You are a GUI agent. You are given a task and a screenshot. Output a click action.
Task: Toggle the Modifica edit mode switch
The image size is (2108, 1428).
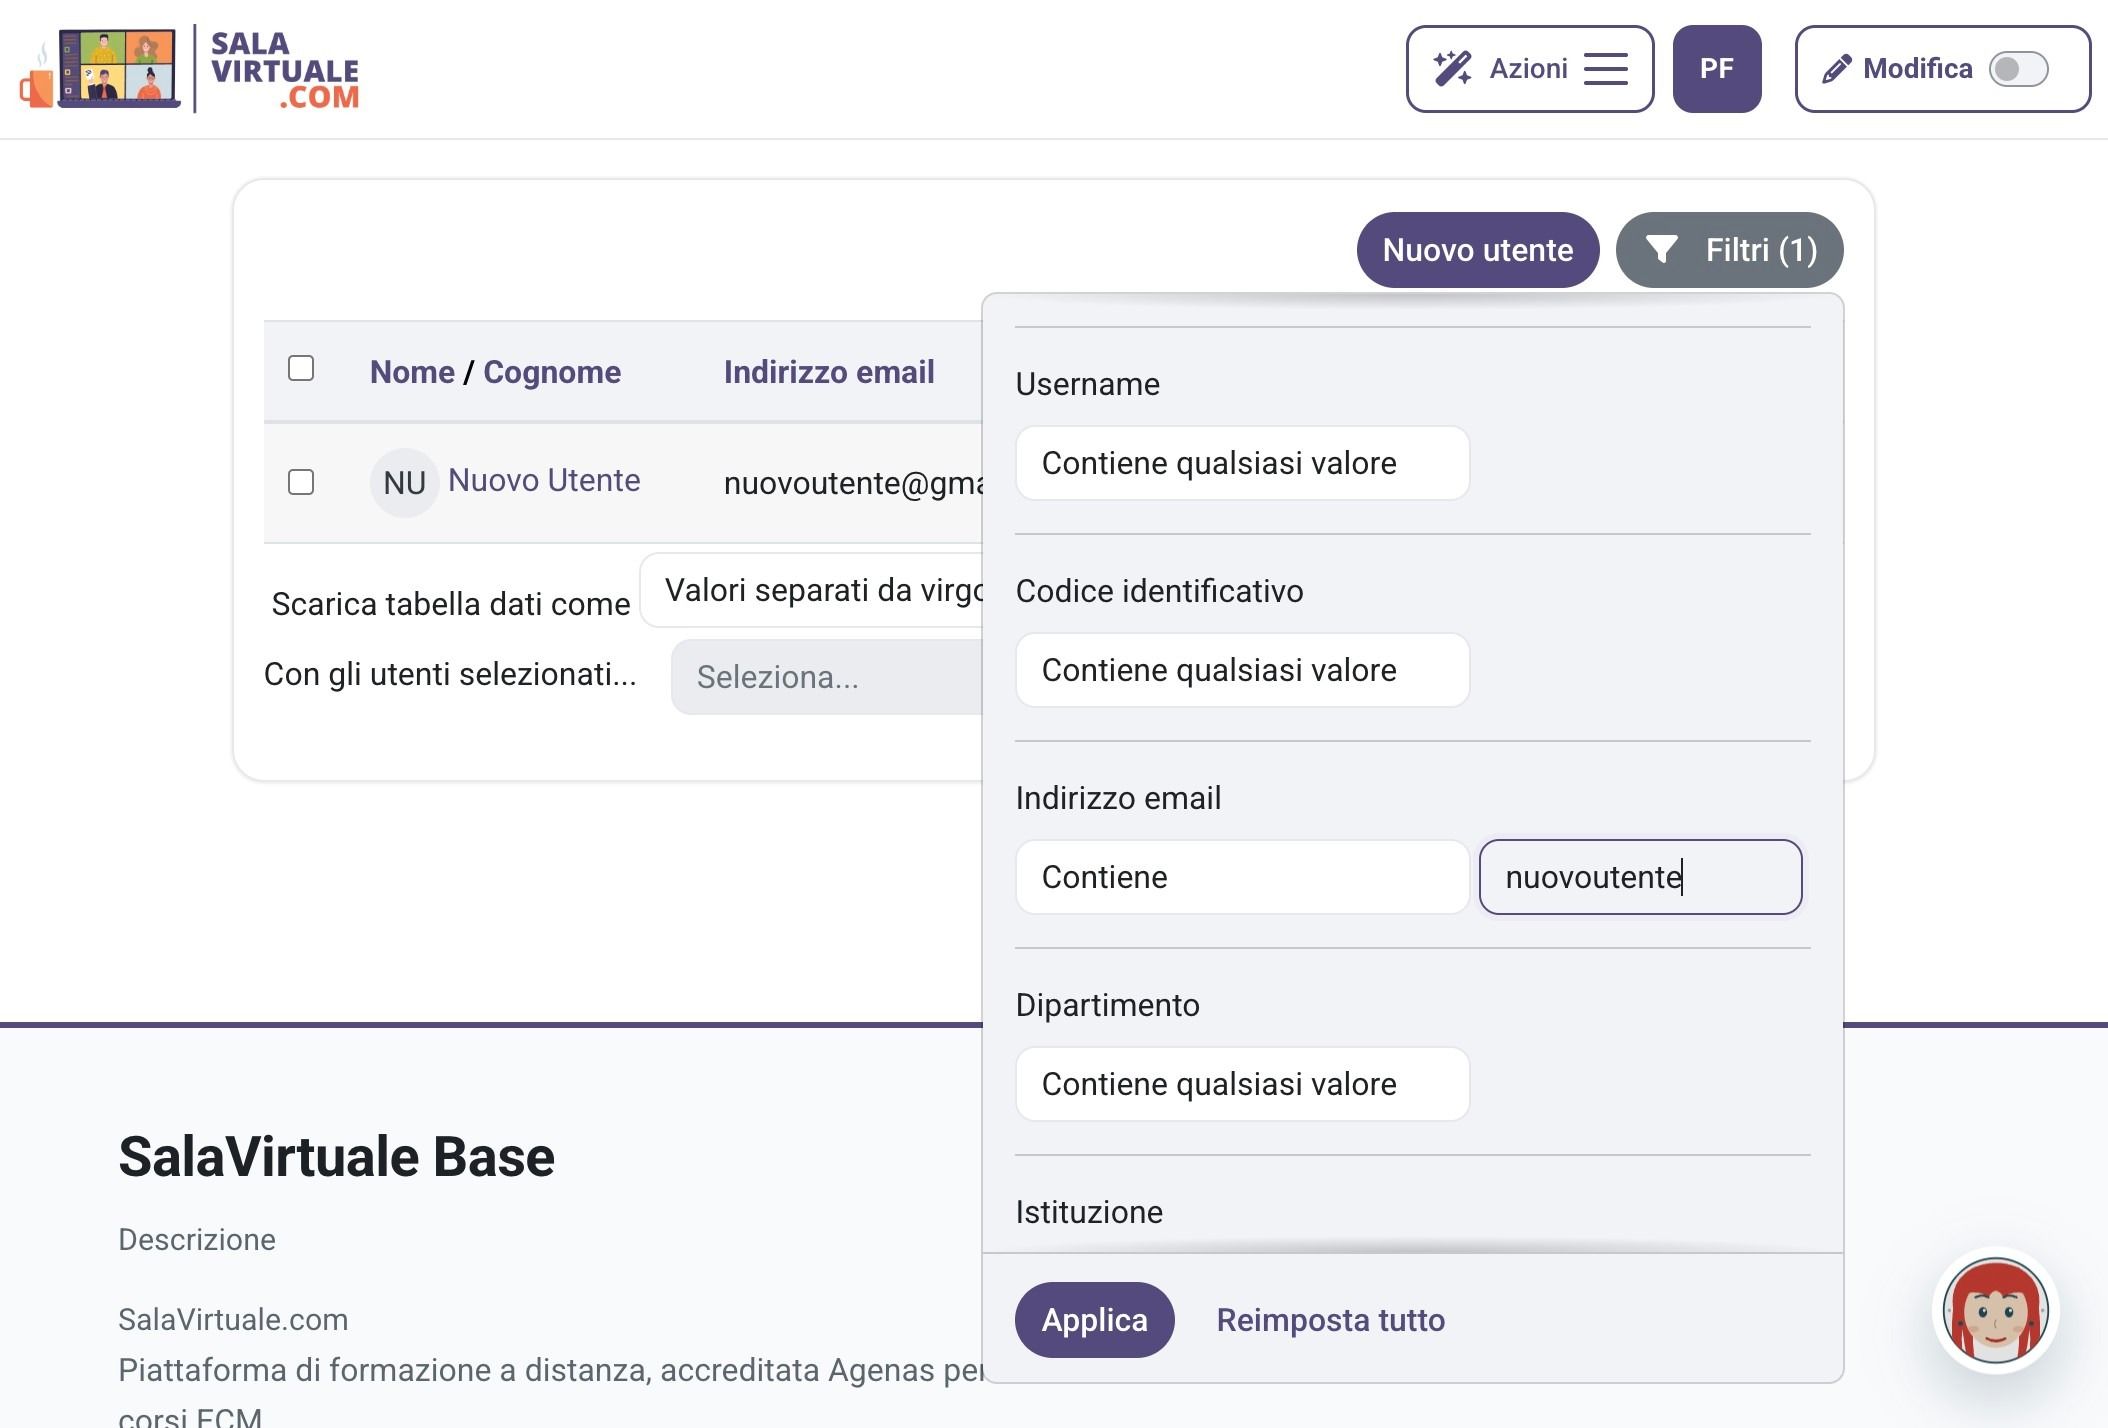point(2018,69)
